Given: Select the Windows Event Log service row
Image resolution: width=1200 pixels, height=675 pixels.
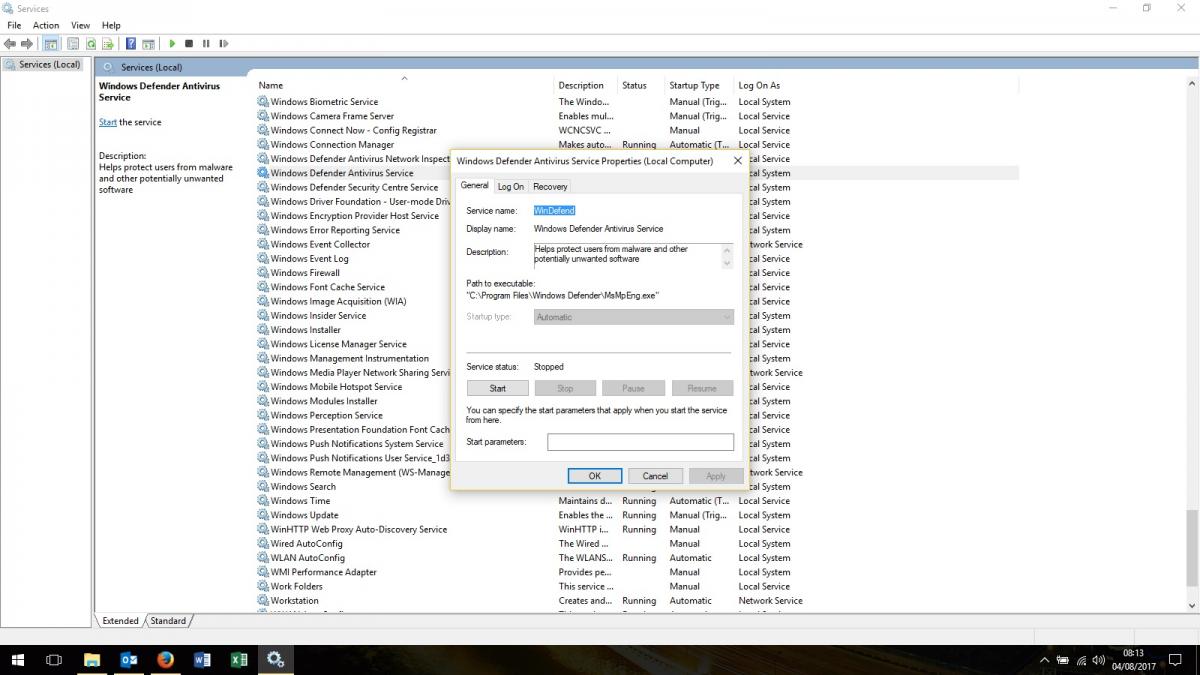Looking at the screenshot, I should coord(637,259).
